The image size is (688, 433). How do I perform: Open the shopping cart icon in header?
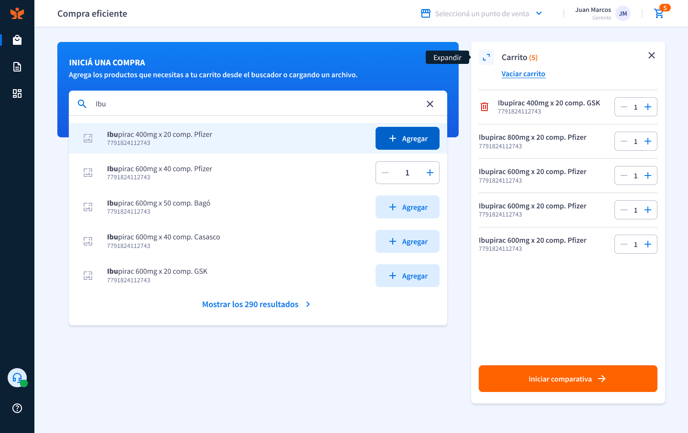[659, 14]
